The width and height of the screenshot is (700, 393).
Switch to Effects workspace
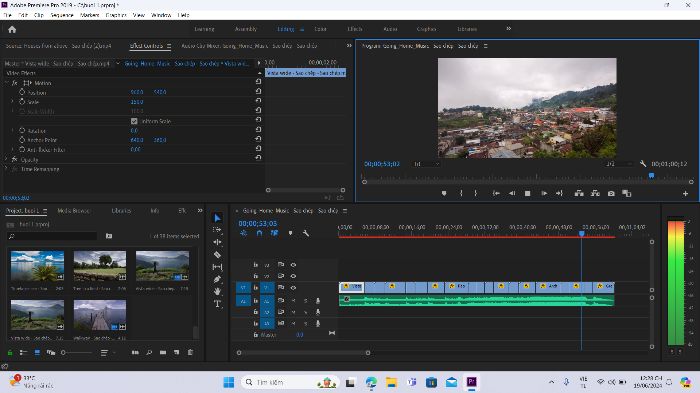pos(355,29)
